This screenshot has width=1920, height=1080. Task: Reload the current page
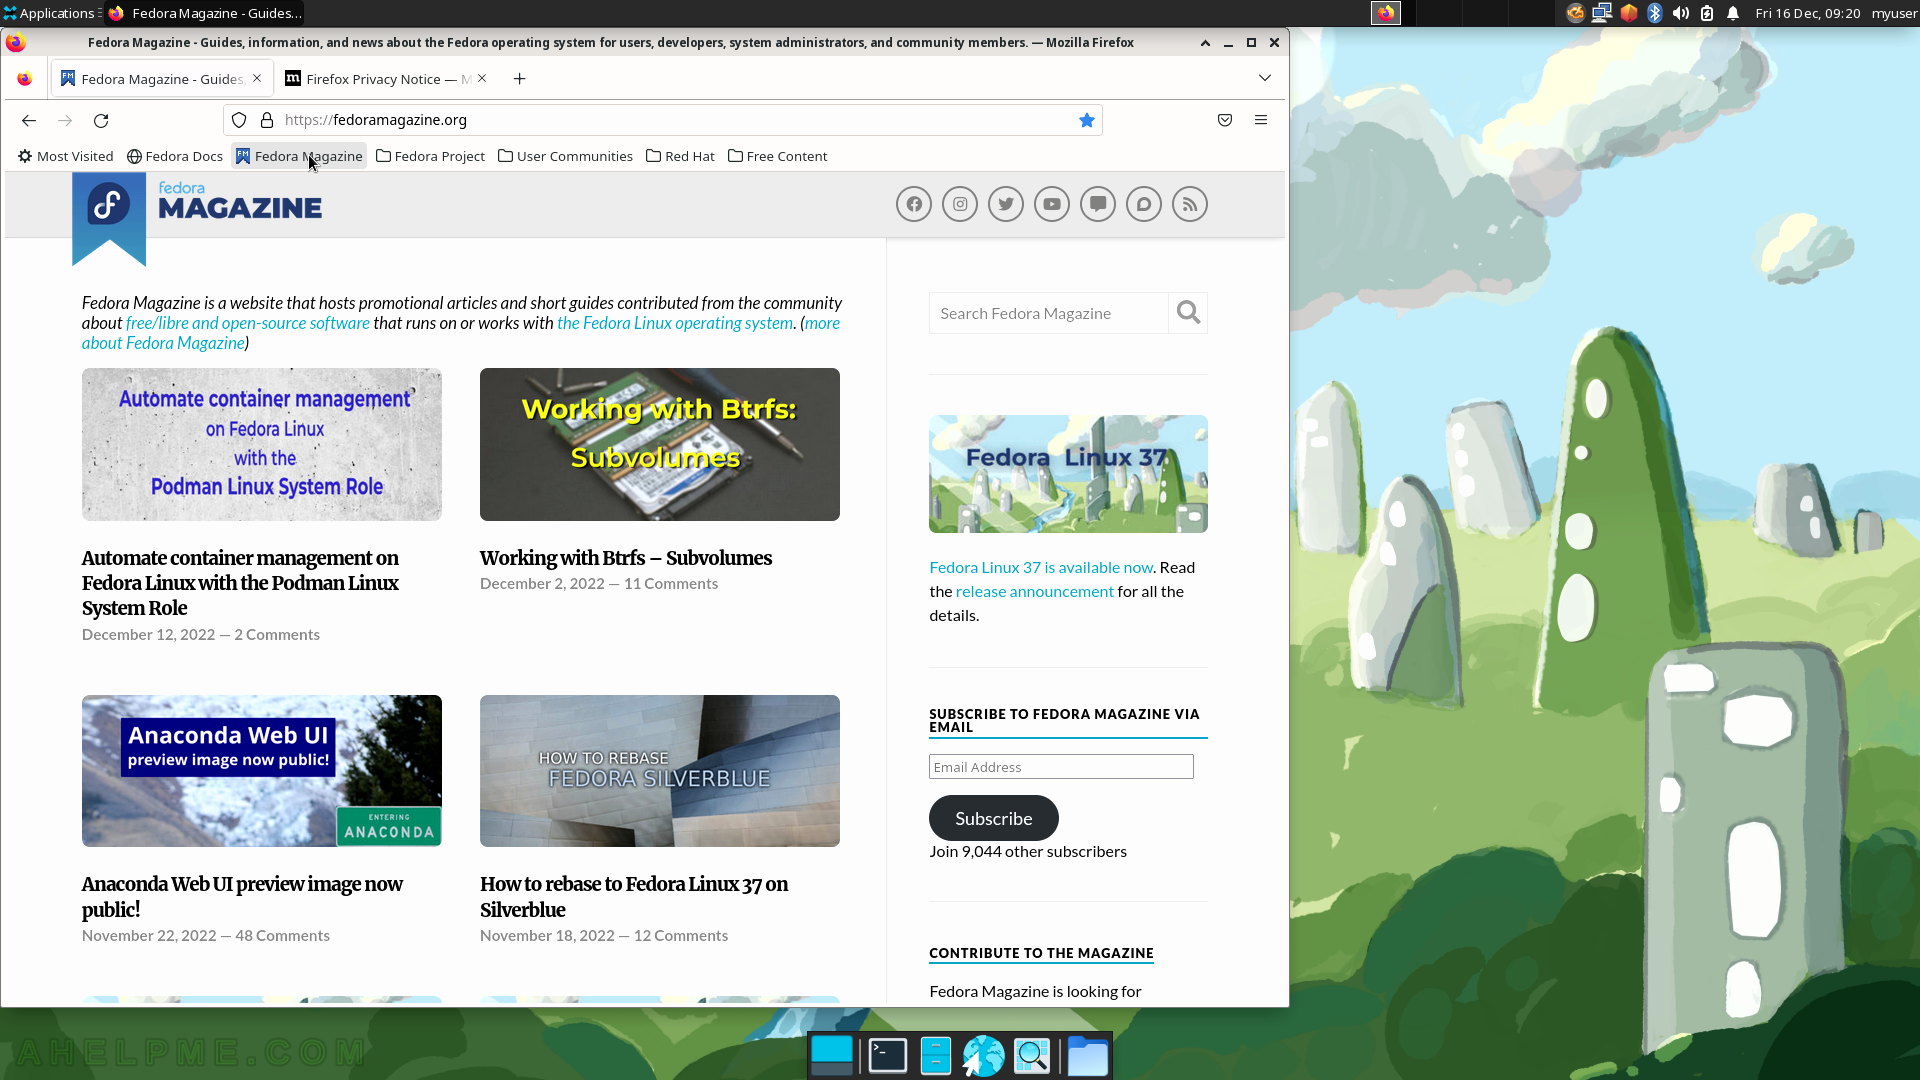click(101, 120)
